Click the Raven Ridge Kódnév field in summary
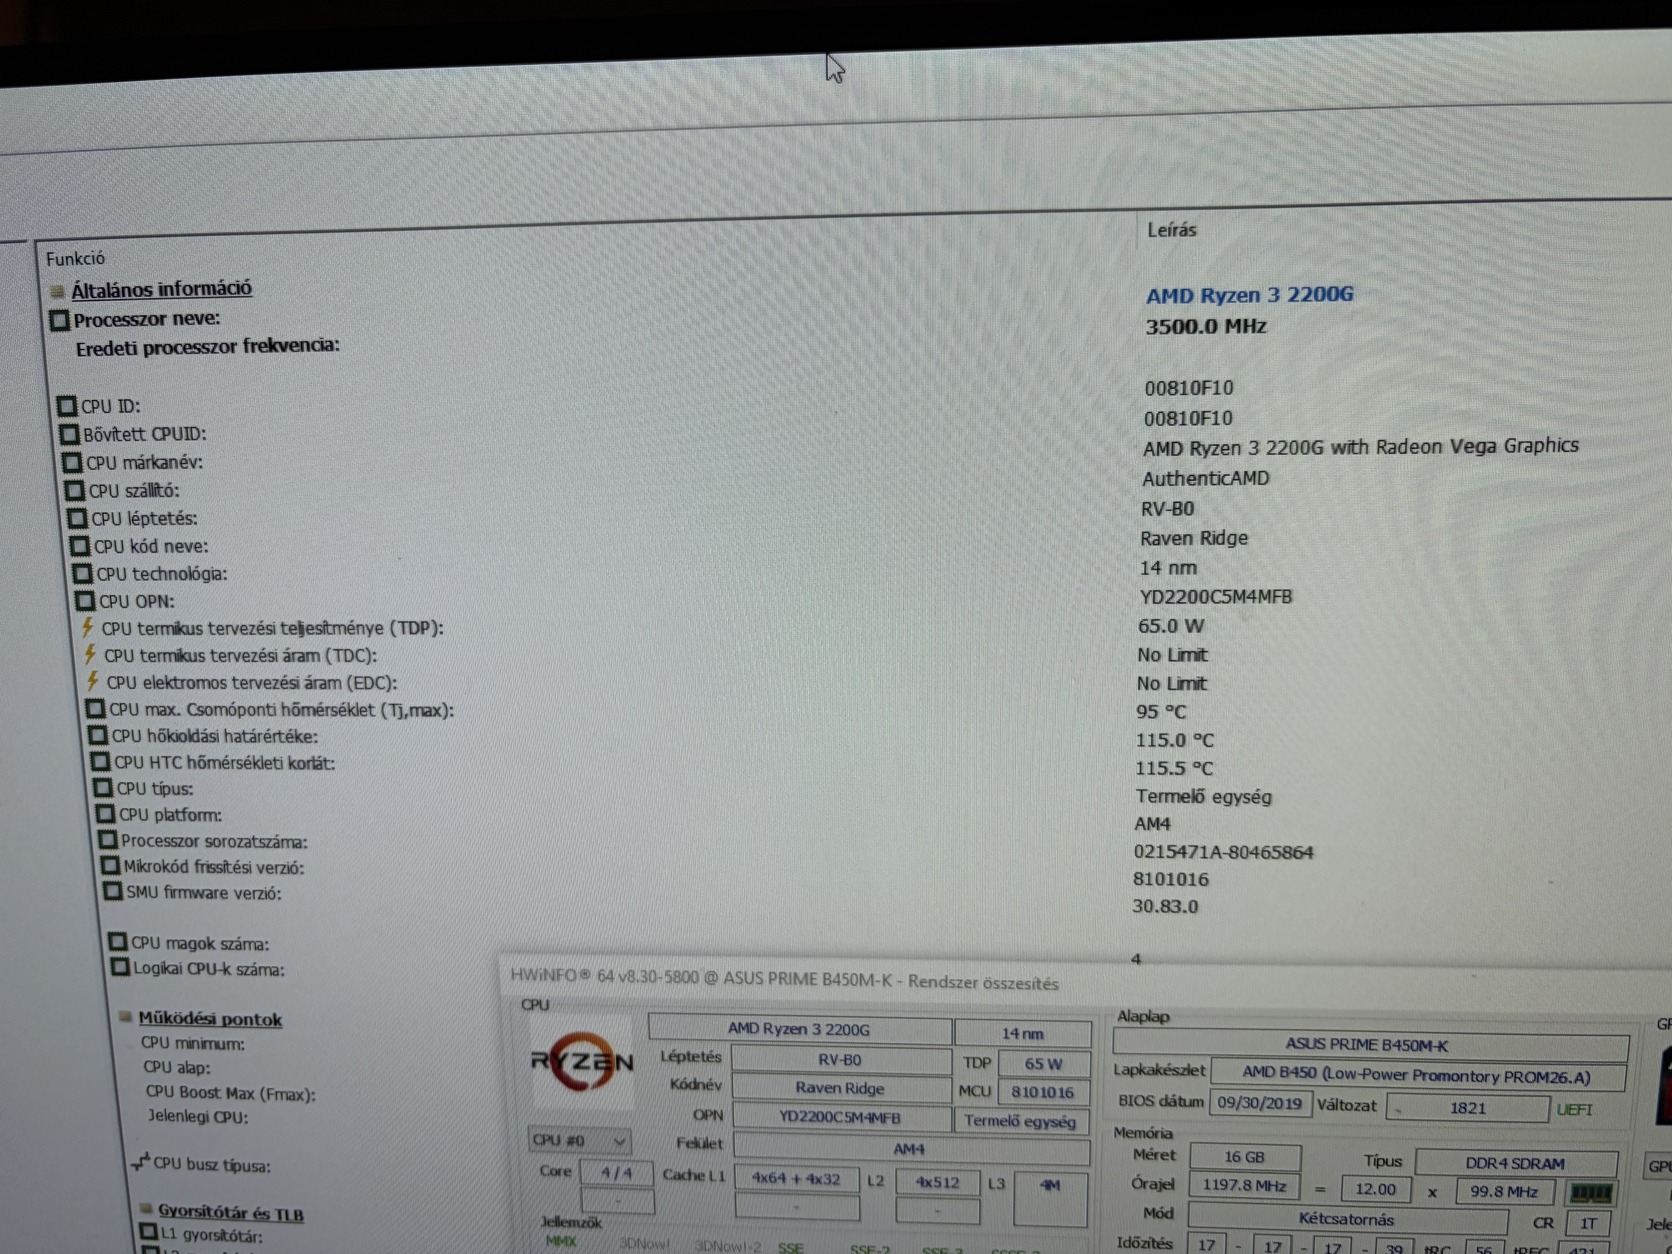Viewport: 1672px width, 1254px height. [840, 1087]
